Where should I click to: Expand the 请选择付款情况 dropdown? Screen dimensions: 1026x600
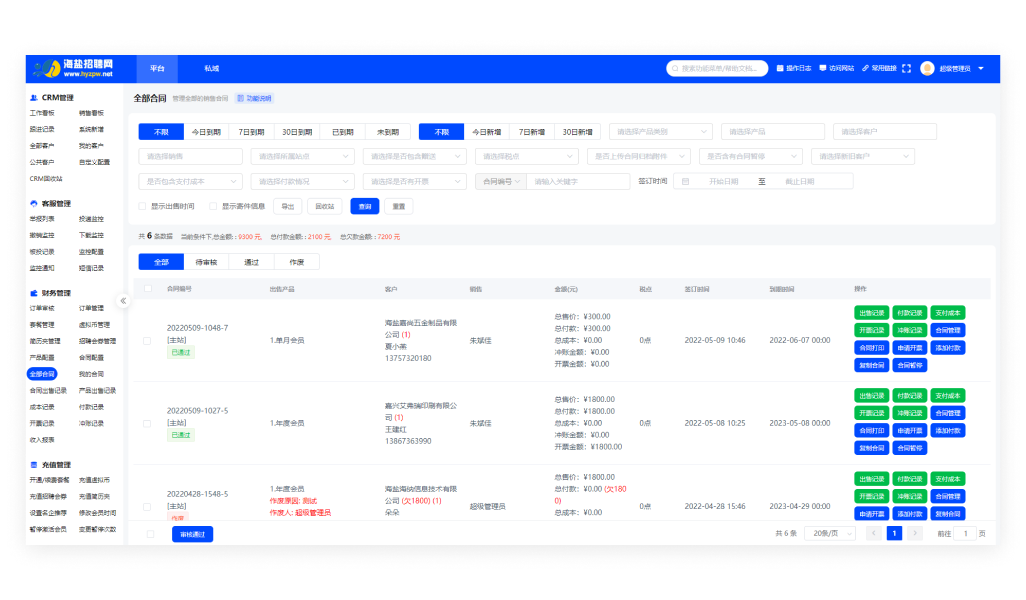pyautogui.click(x=300, y=181)
